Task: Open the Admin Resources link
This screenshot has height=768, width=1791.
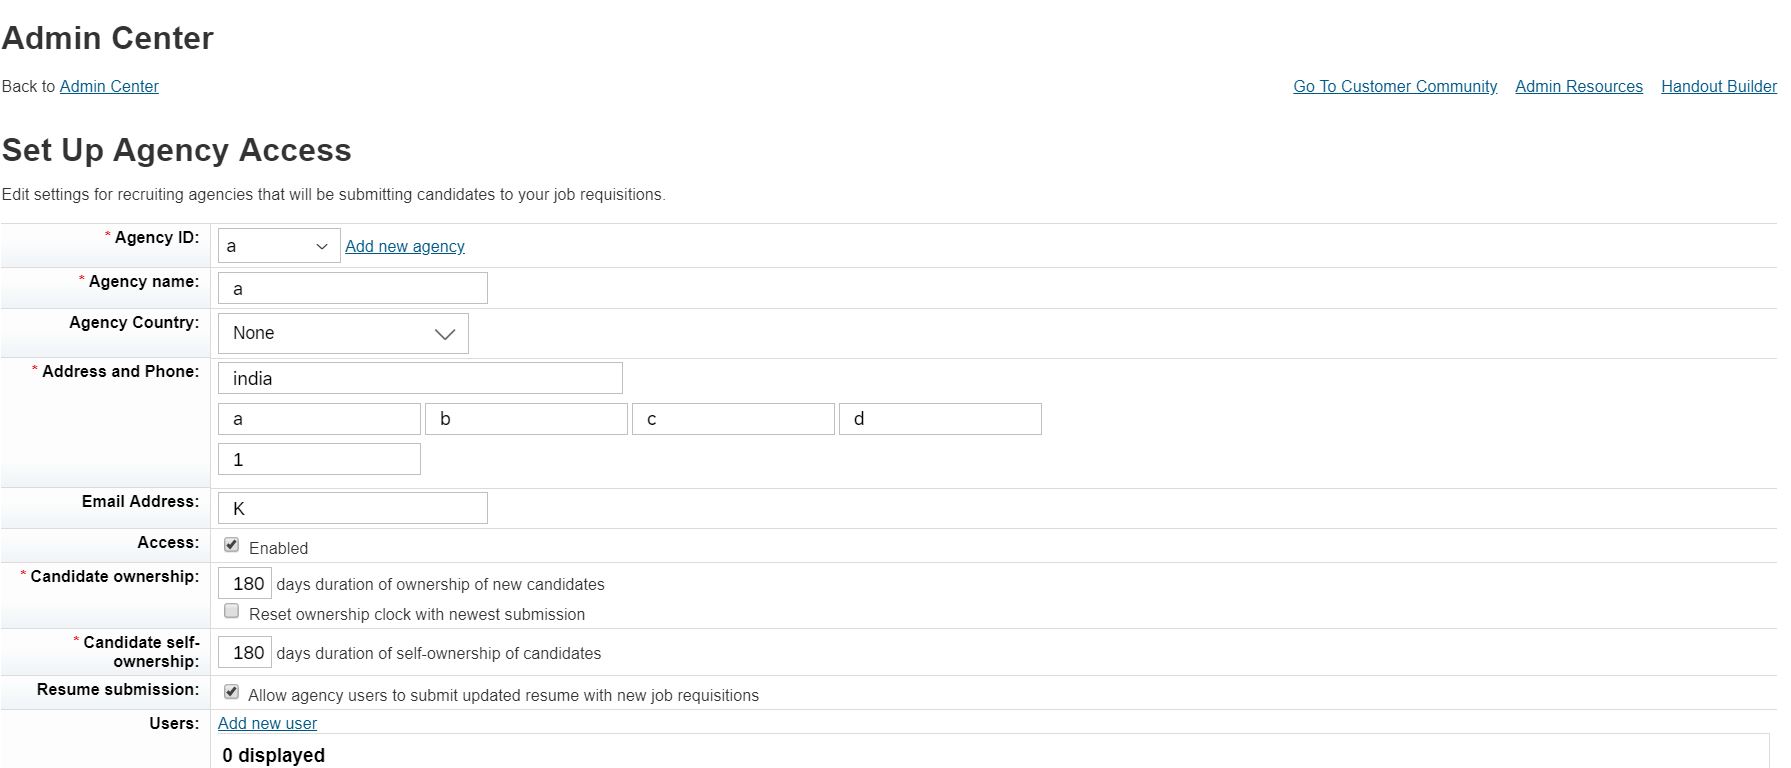Action: [x=1579, y=86]
